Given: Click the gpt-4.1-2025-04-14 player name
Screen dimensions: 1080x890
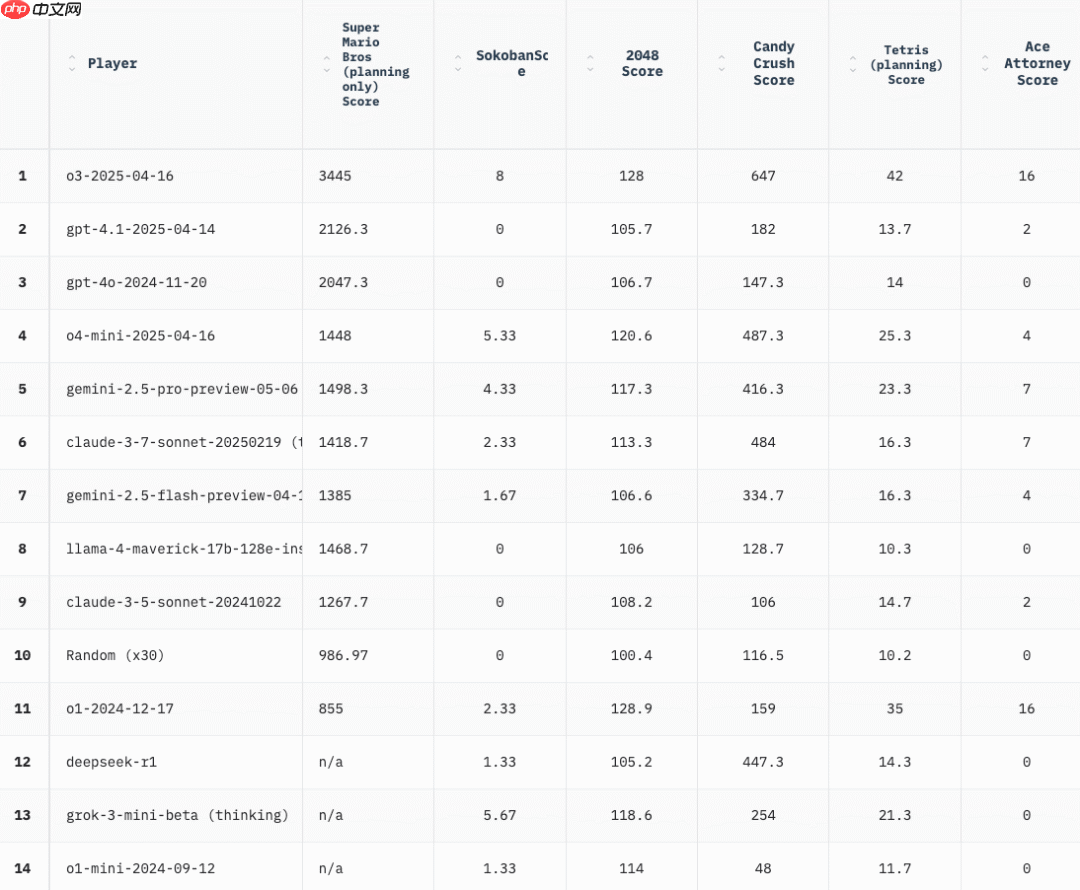Looking at the screenshot, I should (141, 229).
